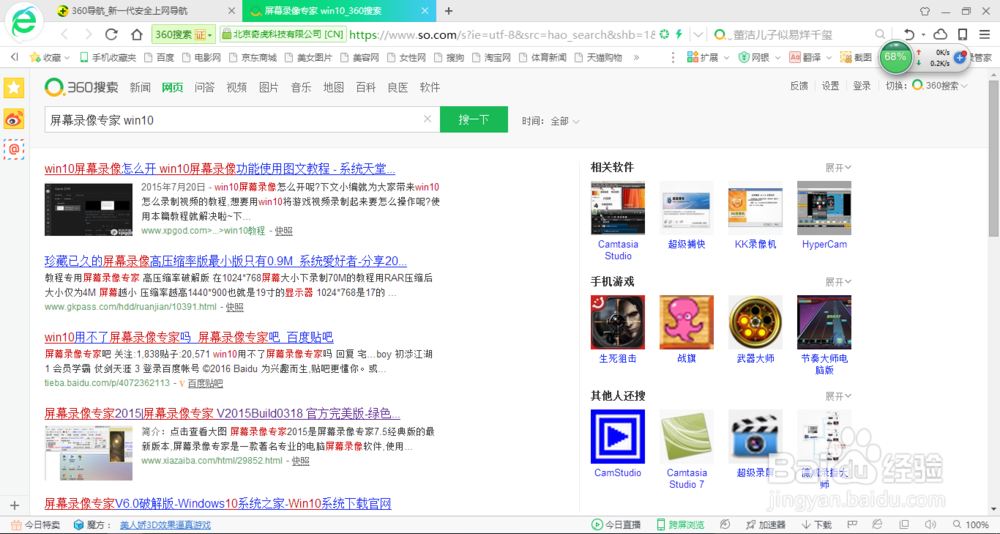Show more bookmarks with the » chevron
The width and height of the screenshot is (1000, 534).
coord(636,57)
